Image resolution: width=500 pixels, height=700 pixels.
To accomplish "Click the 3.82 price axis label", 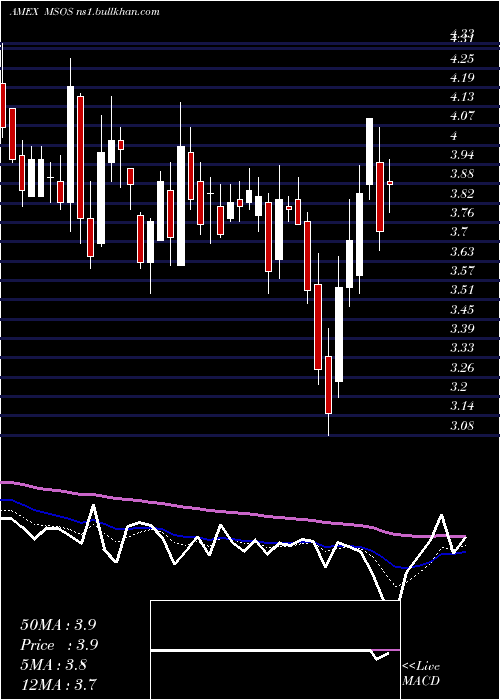I will [462, 193].
